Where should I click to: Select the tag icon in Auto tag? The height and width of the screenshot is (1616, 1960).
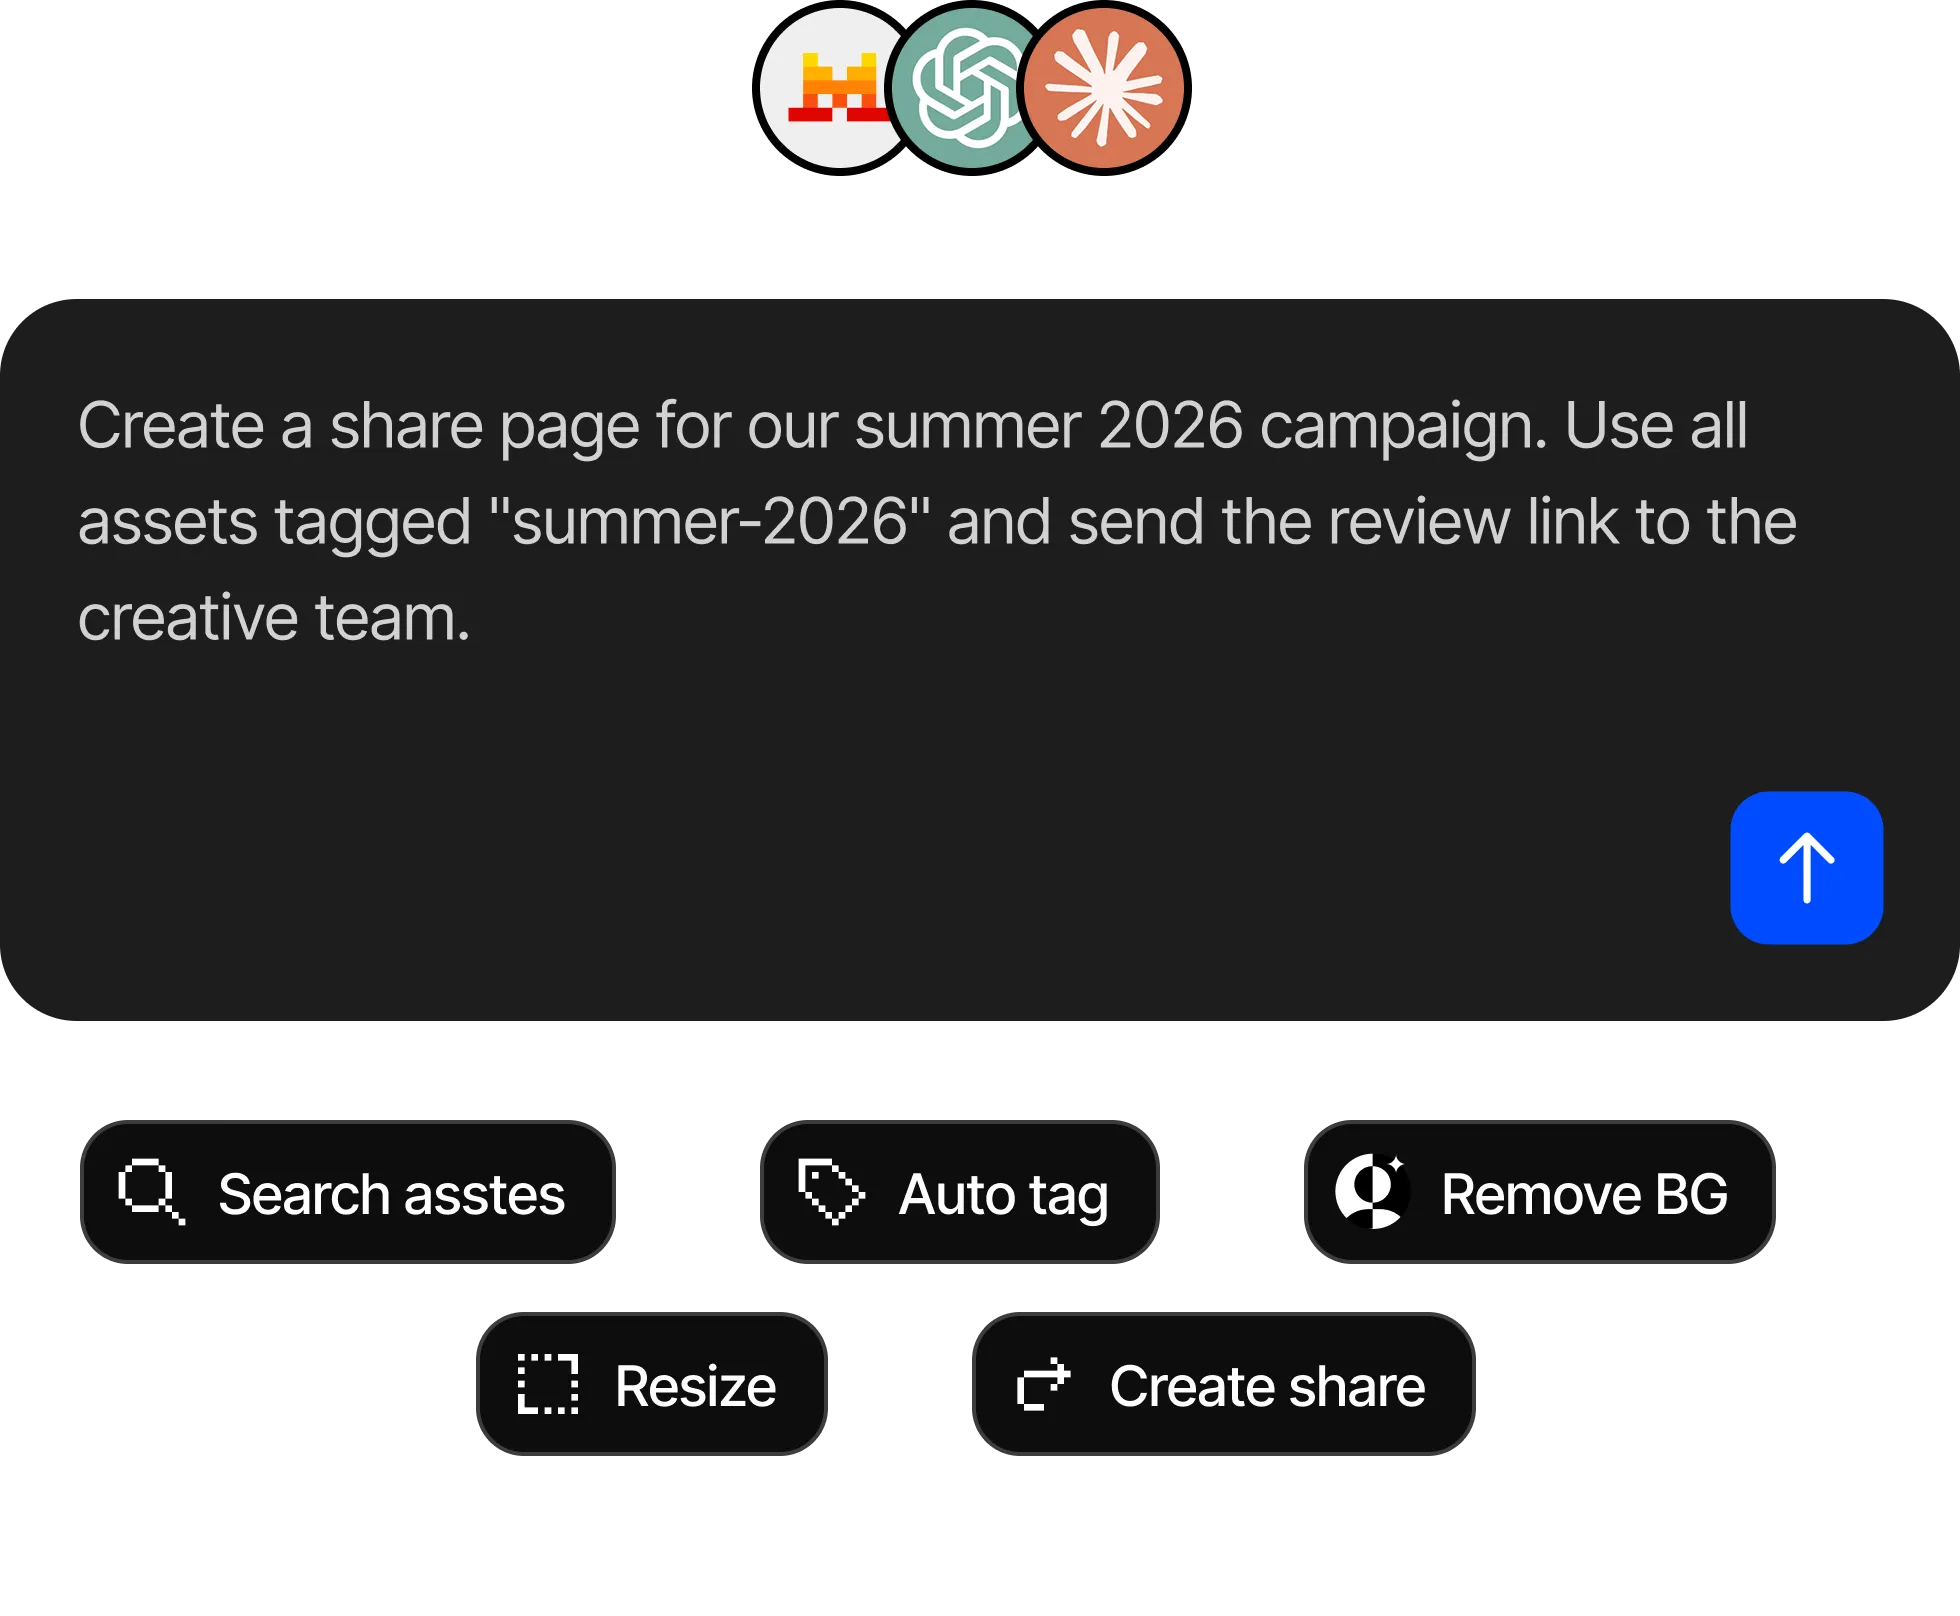point(833,1193)
